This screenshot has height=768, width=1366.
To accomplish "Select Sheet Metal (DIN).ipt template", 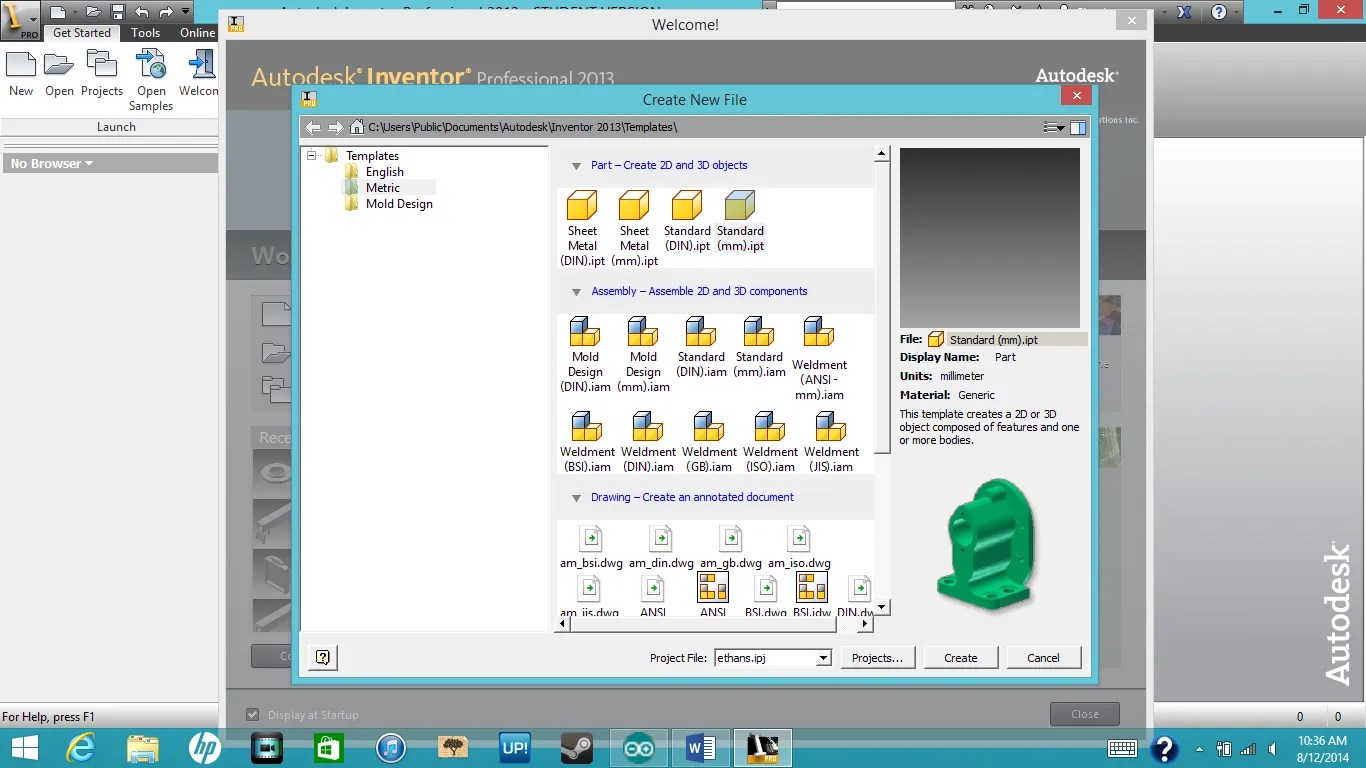I will (582, 229).
